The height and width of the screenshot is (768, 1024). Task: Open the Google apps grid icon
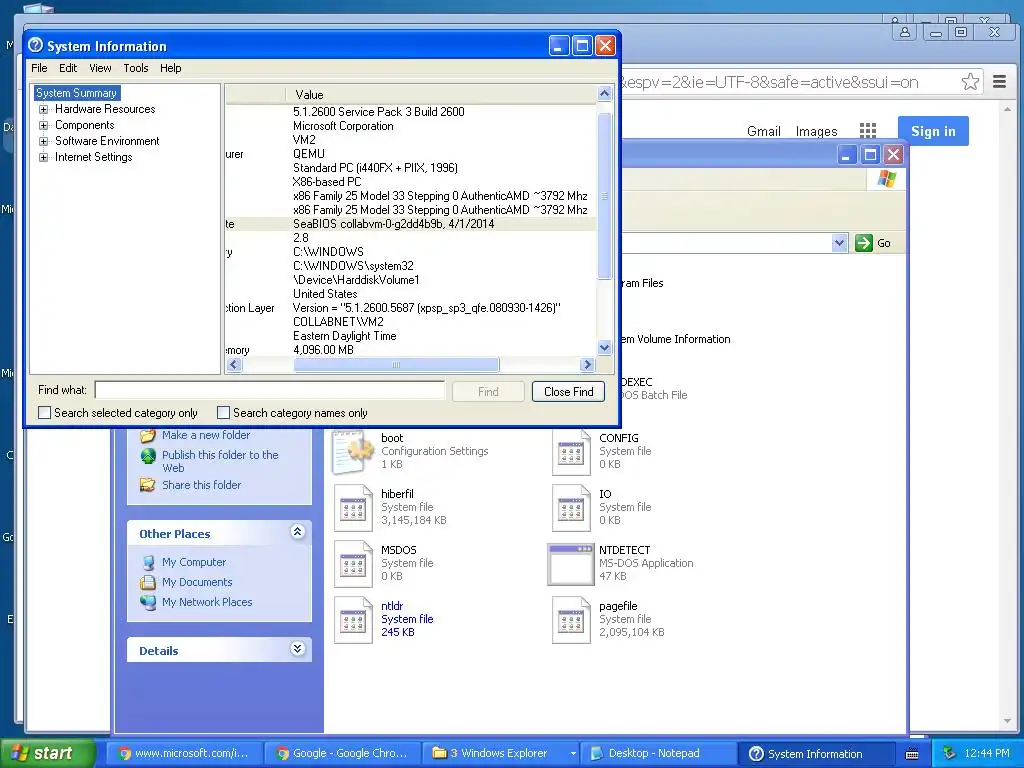coord(868,131)
